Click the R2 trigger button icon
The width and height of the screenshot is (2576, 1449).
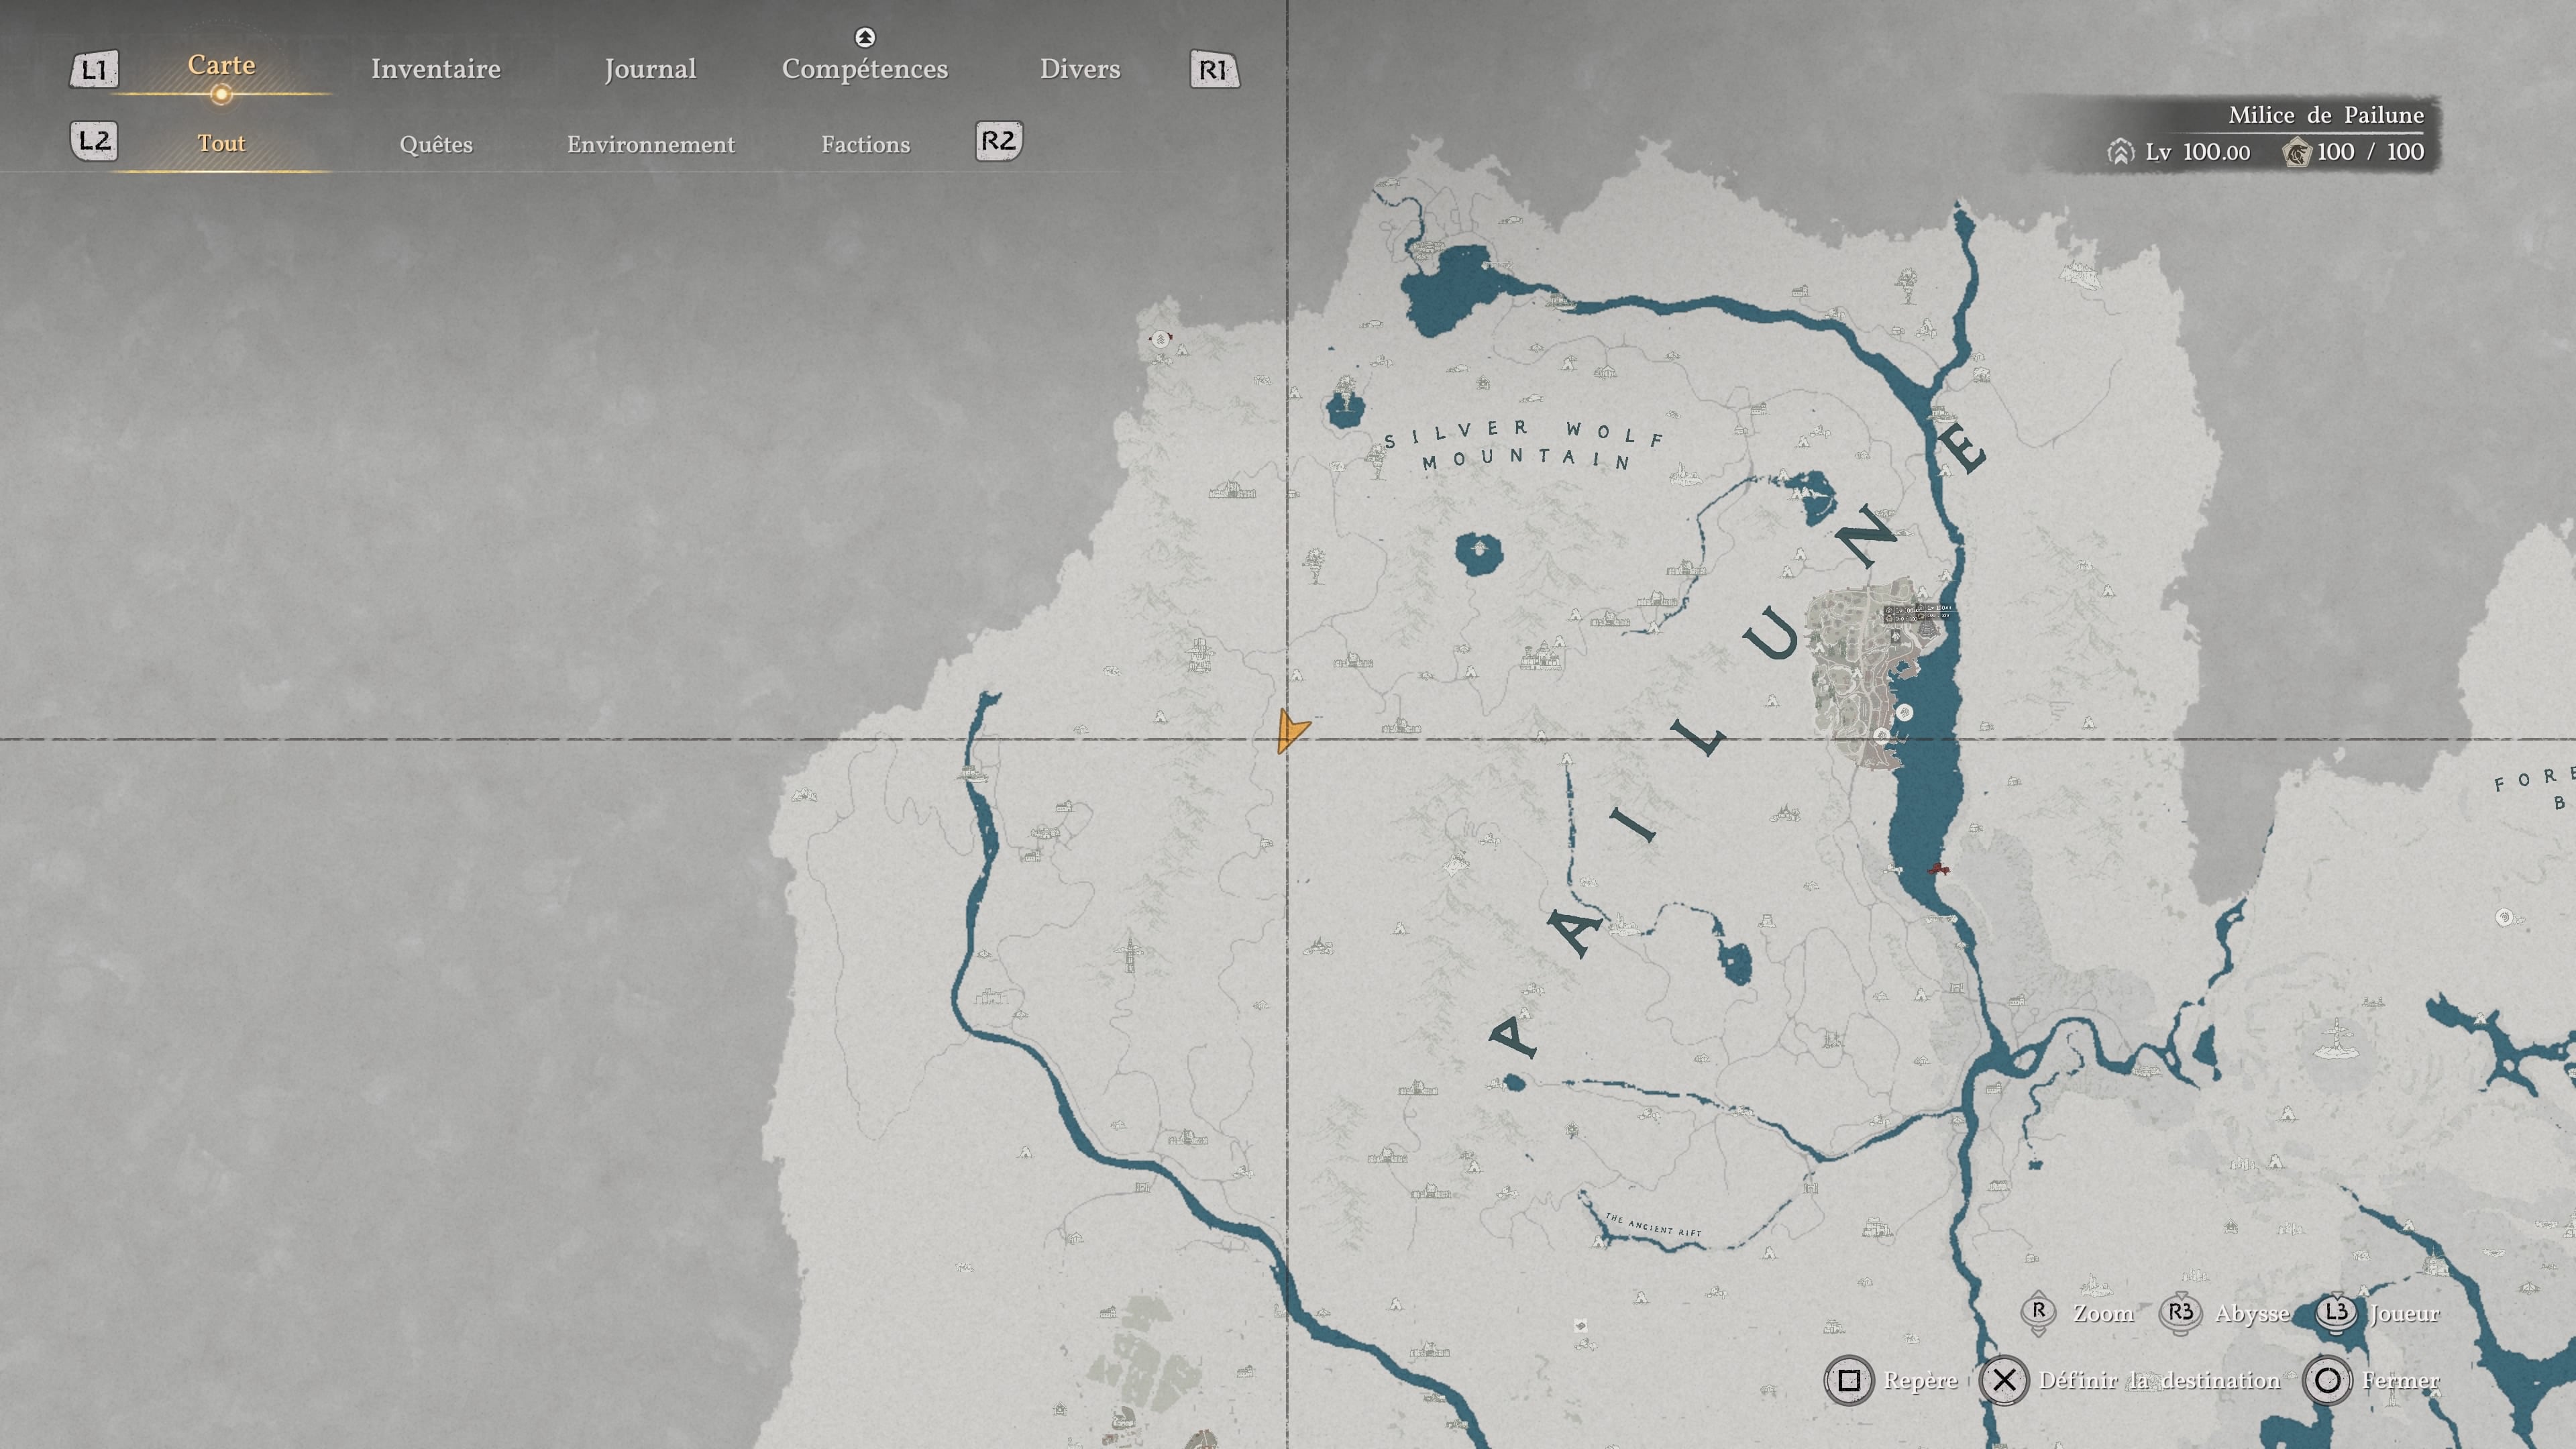point(999,141)
